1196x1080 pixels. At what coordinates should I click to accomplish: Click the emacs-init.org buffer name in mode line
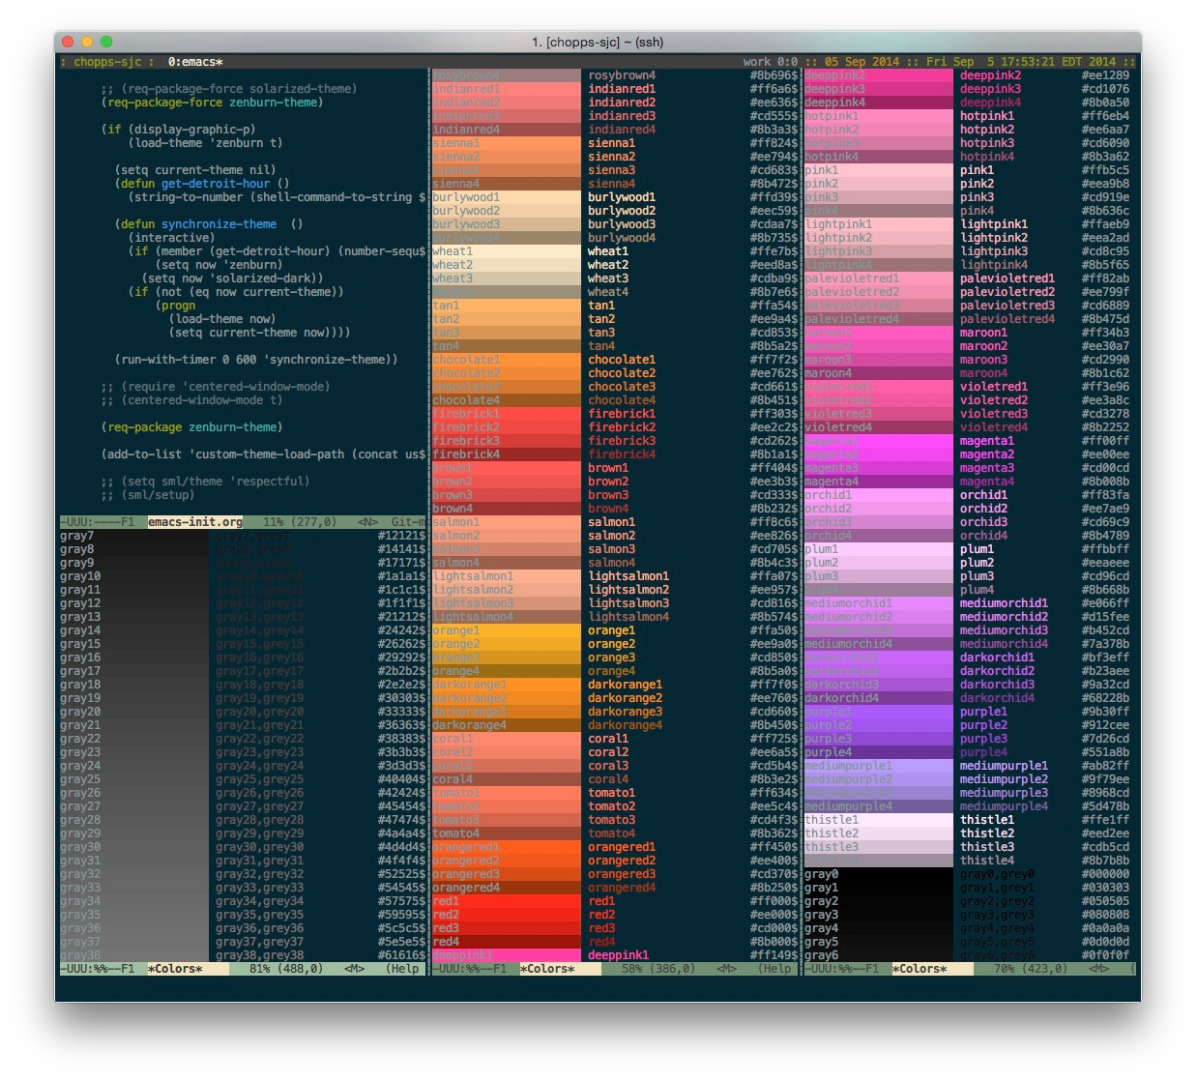pos(195,522)
